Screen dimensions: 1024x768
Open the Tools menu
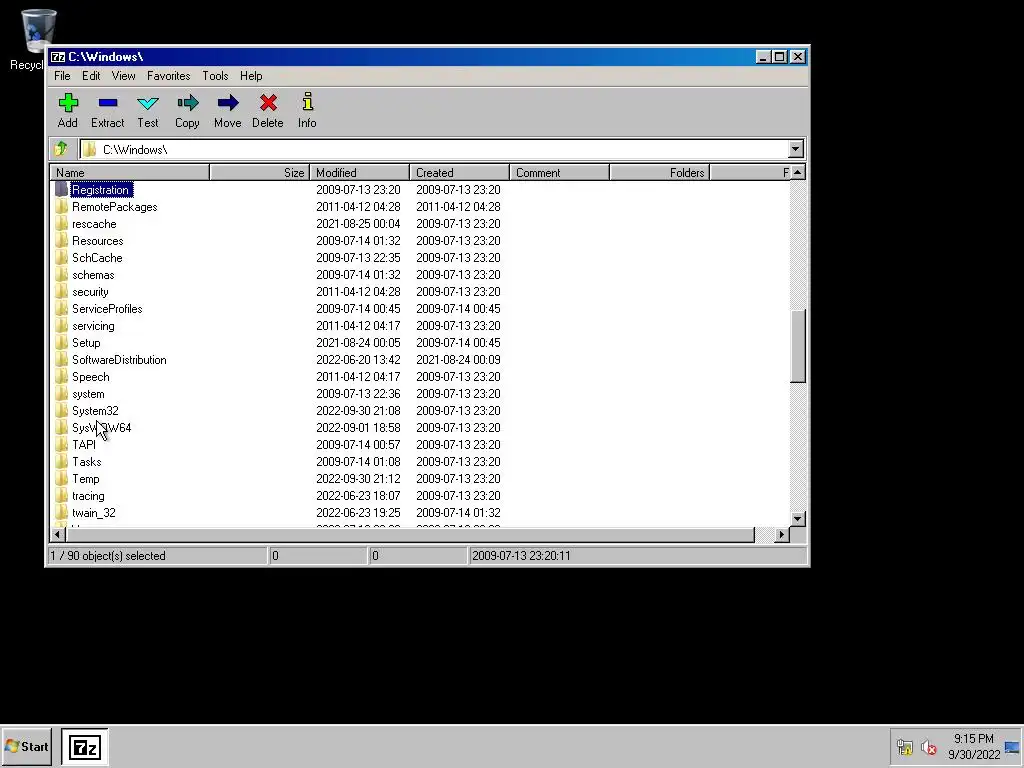[x=215, y=76]
